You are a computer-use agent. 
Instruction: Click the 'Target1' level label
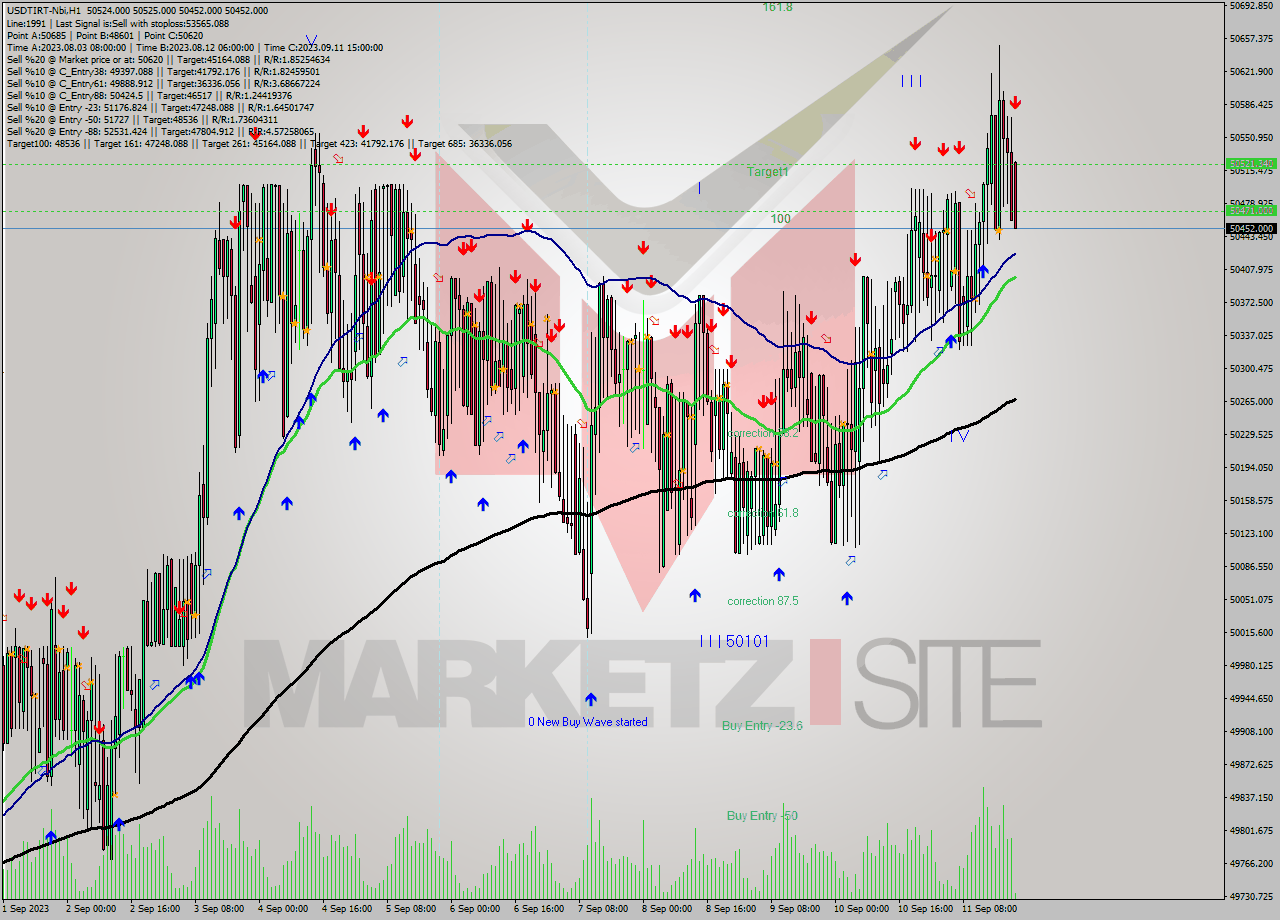point(768,172)
